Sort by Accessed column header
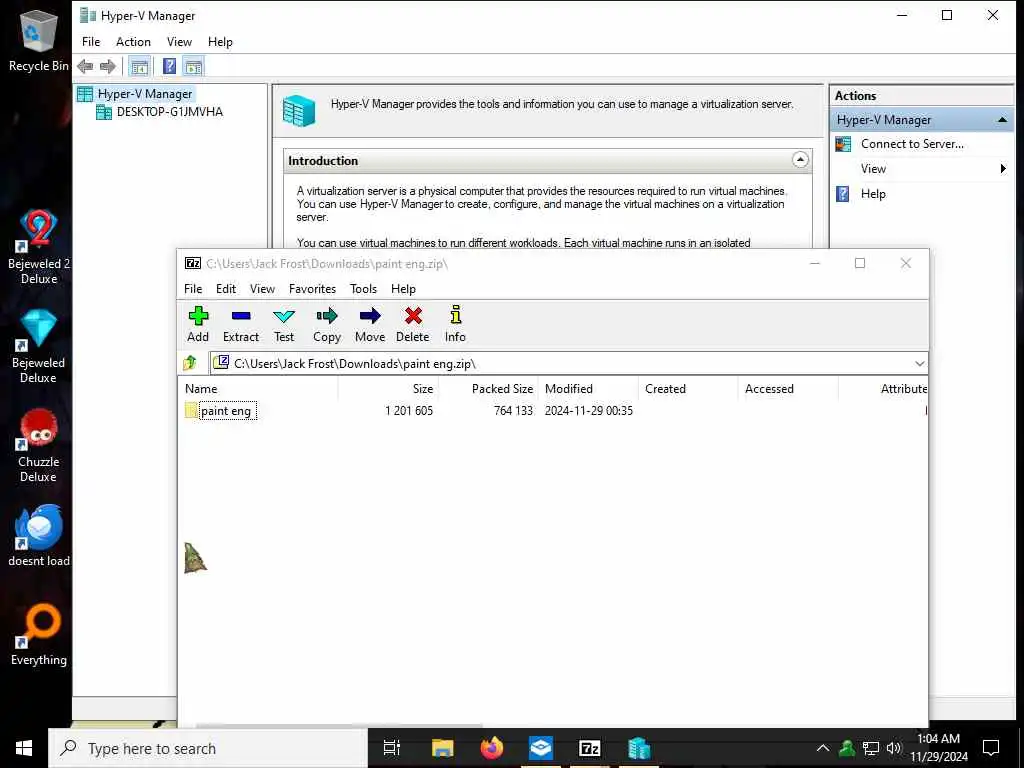The image size is (1024, 768). coord(788,389)
